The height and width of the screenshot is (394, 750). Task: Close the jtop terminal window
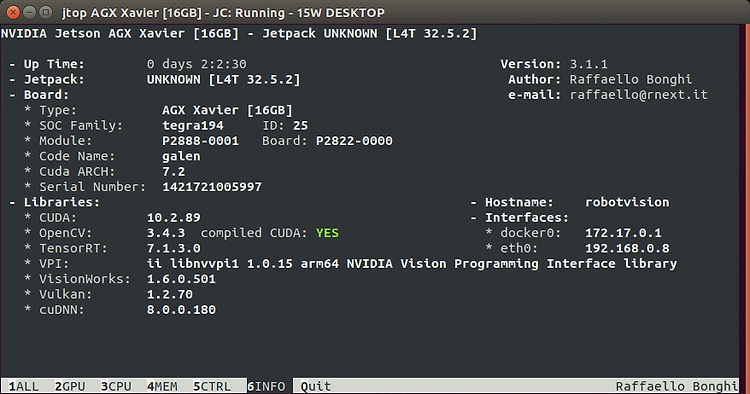tap(13, 12)
